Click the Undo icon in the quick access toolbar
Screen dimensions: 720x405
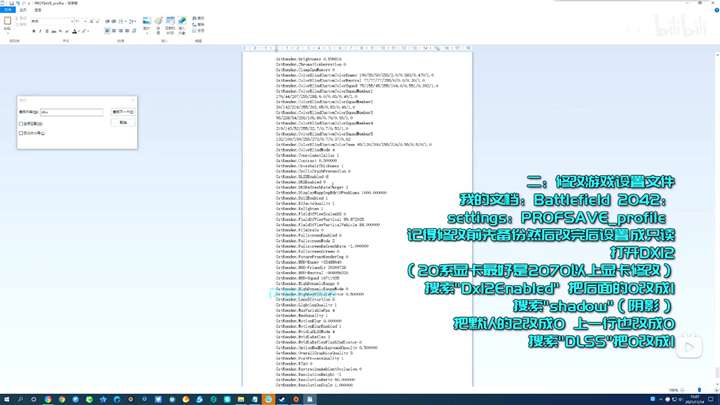pyautogui.click(x=18, y=3)
